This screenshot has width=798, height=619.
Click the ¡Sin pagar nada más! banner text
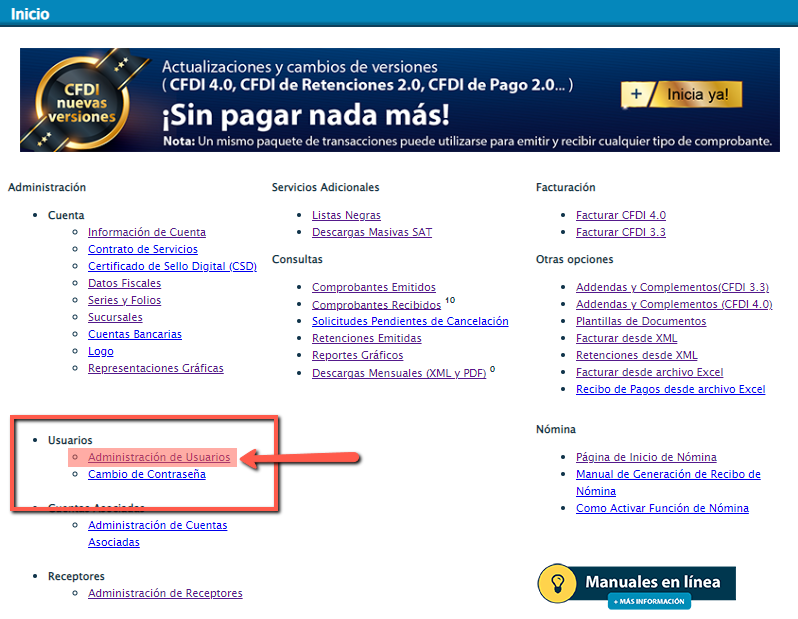click(306, 115)
